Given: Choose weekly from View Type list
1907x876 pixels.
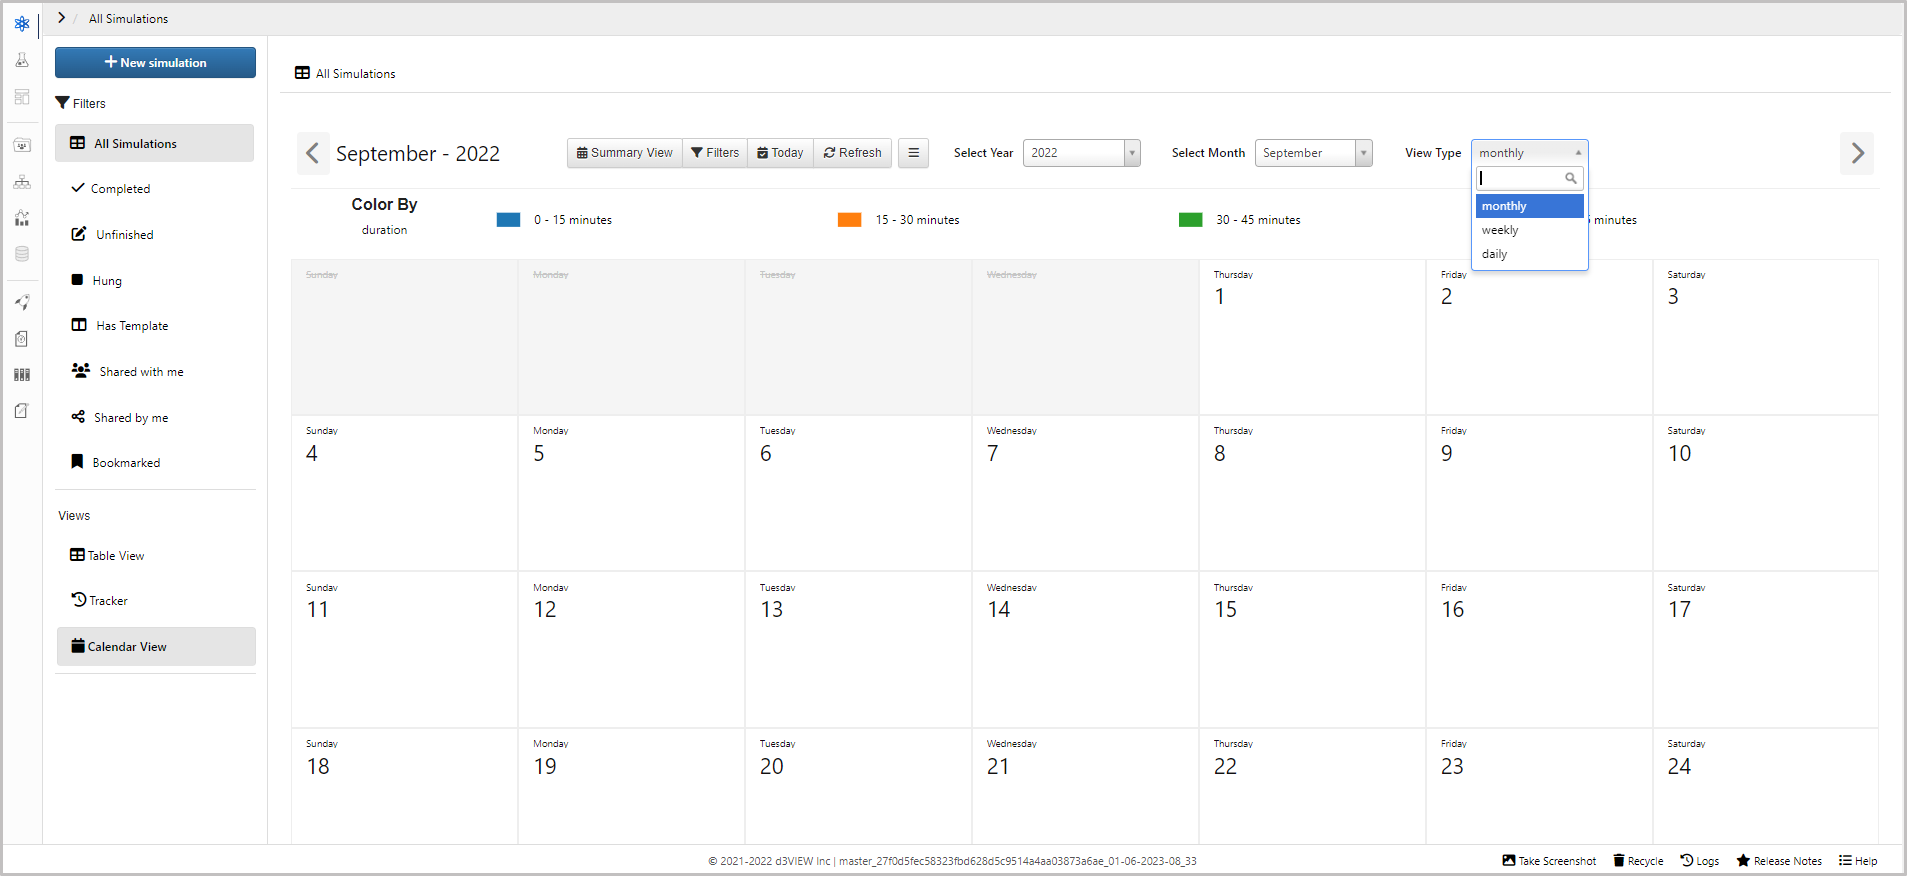Looking at the screenshot, I should [x=1500, y=230].
